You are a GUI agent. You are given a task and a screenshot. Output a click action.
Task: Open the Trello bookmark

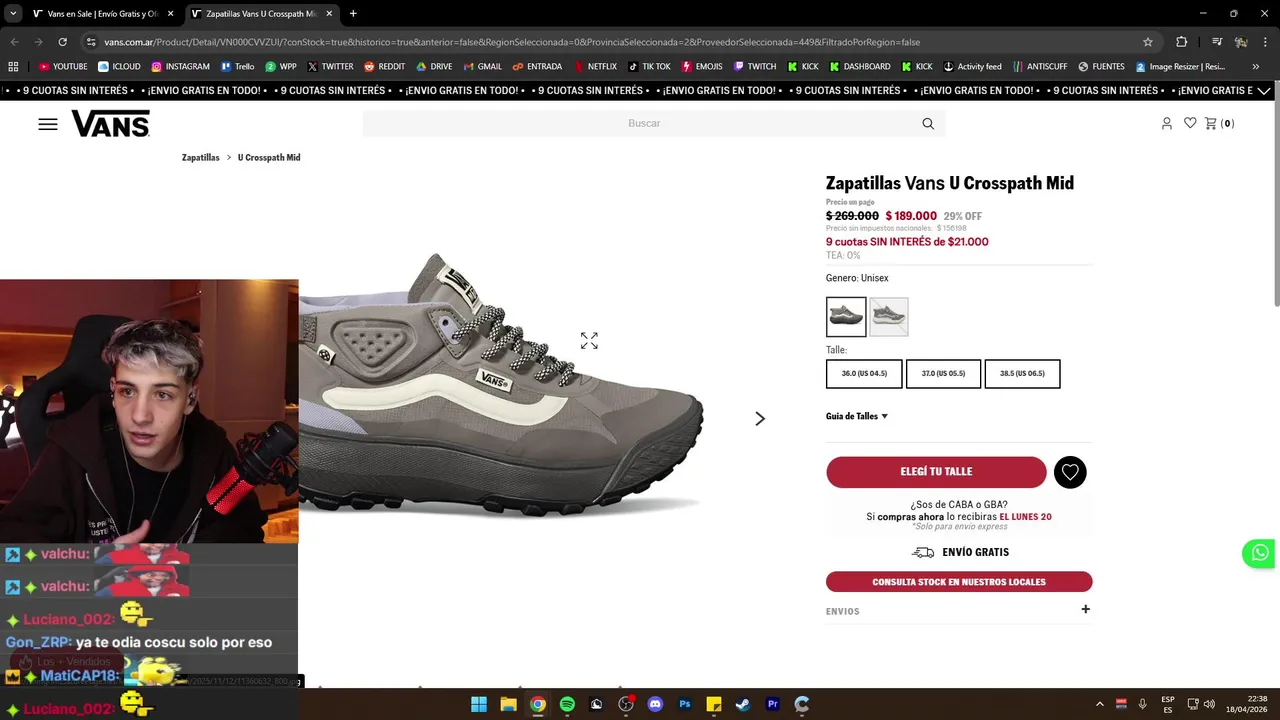click(x=237, y=67)
